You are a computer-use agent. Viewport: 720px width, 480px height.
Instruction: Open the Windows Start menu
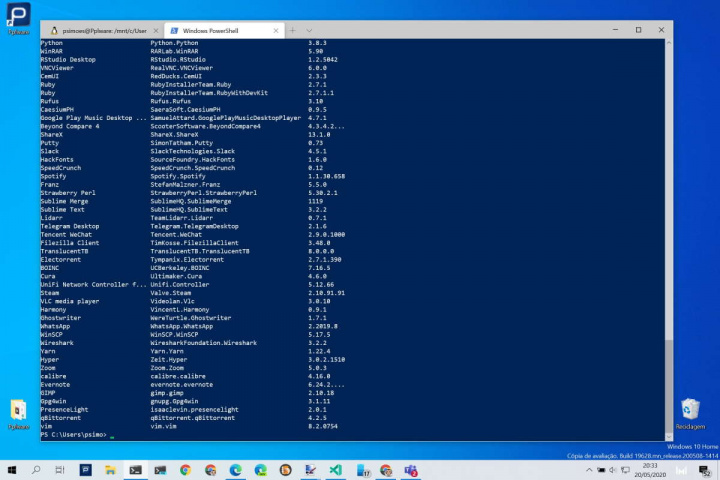coord(12,469)
